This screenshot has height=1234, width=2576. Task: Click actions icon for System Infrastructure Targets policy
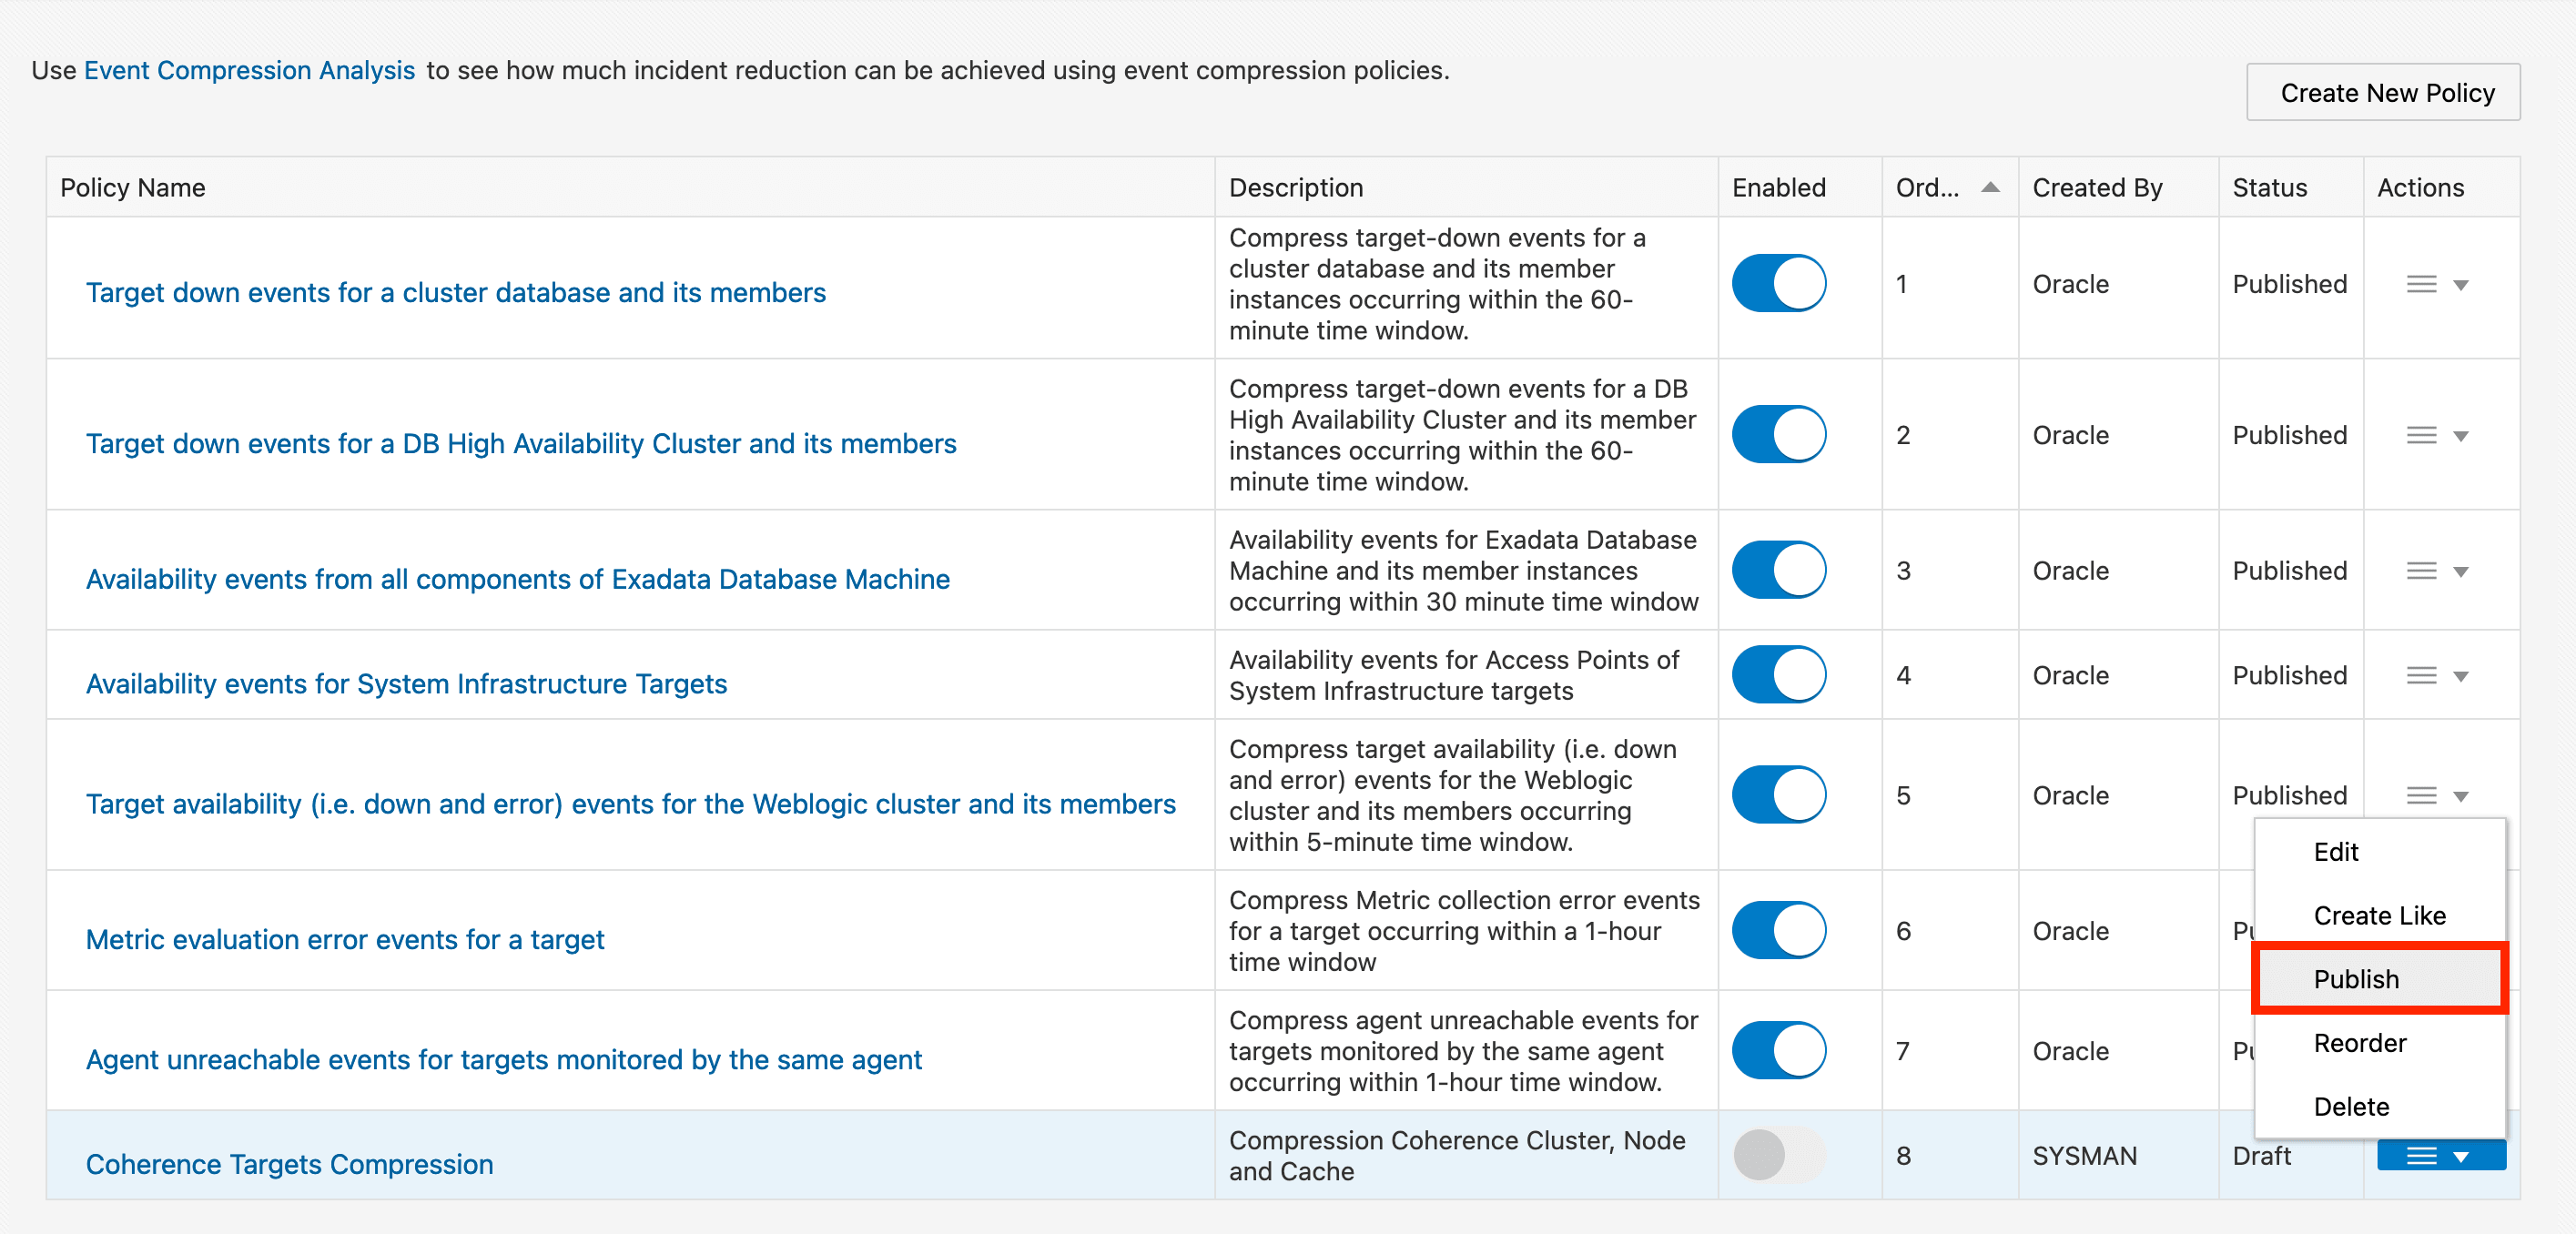[x=2421, y=676]
